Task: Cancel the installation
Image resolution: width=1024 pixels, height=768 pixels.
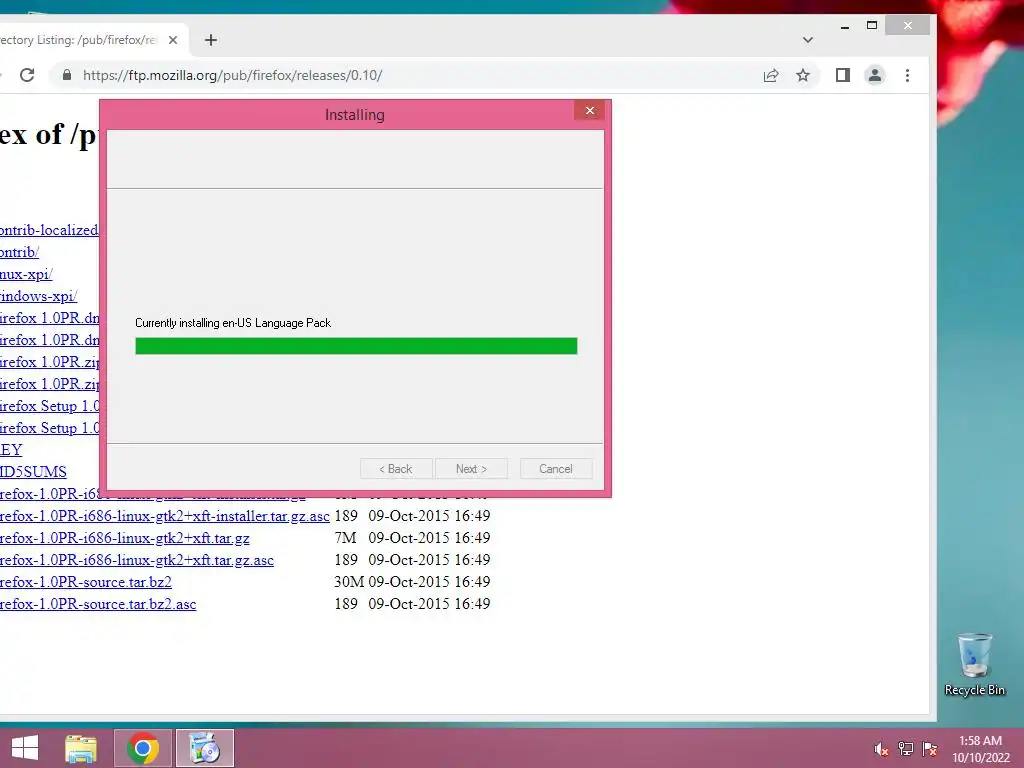Action: coord(556,469)
